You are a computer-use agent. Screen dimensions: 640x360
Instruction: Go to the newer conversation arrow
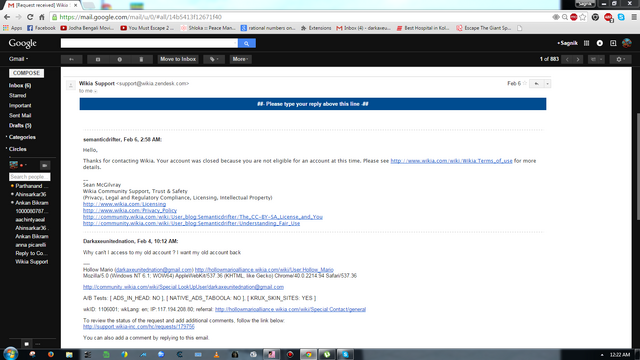click(x=567, y=59)
